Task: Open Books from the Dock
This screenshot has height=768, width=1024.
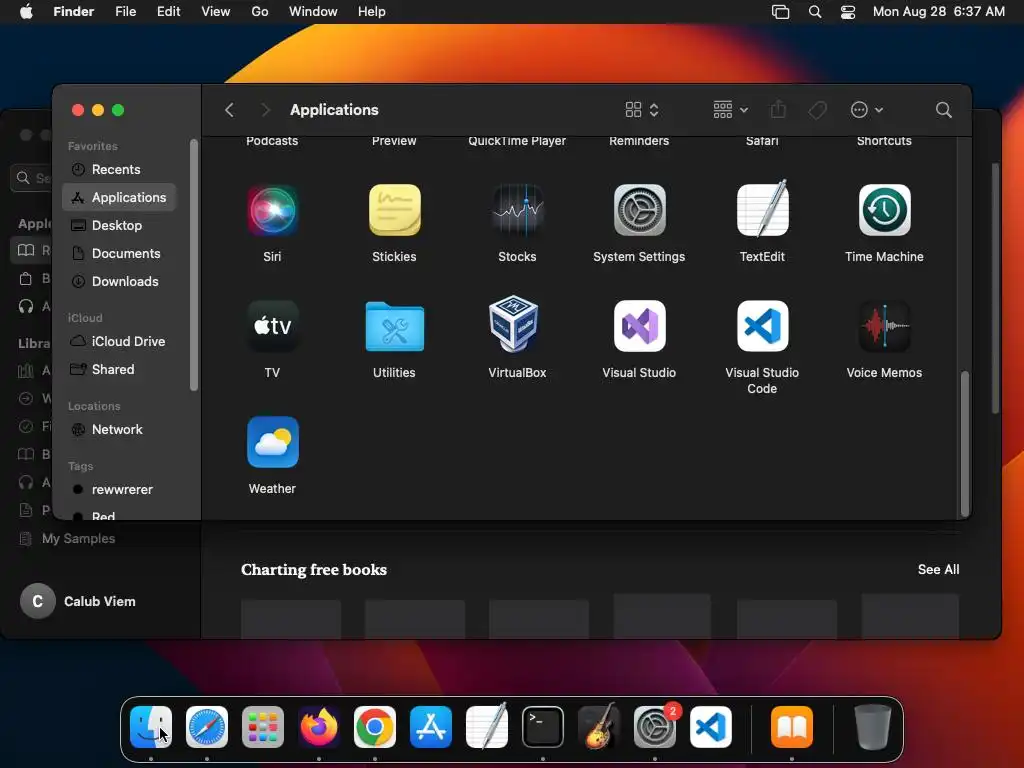Action: pyautogui.click(x=792, y=727)
